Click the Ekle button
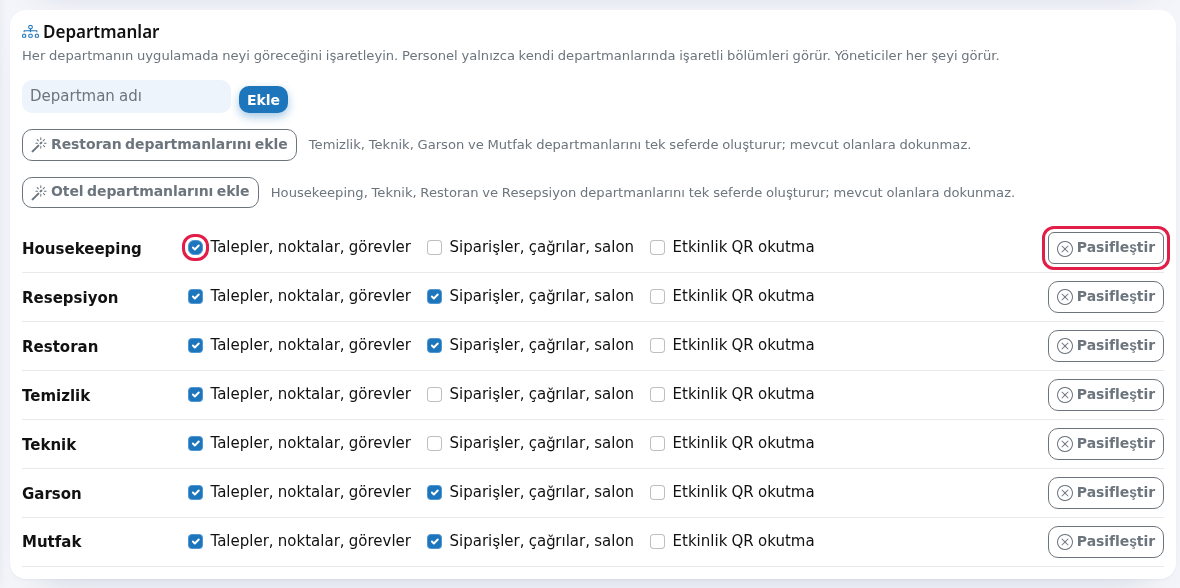 tap(263, 100)
